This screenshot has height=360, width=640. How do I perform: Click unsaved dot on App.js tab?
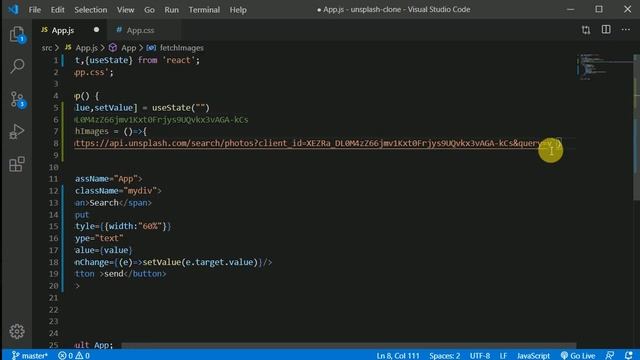pos(96,30)
